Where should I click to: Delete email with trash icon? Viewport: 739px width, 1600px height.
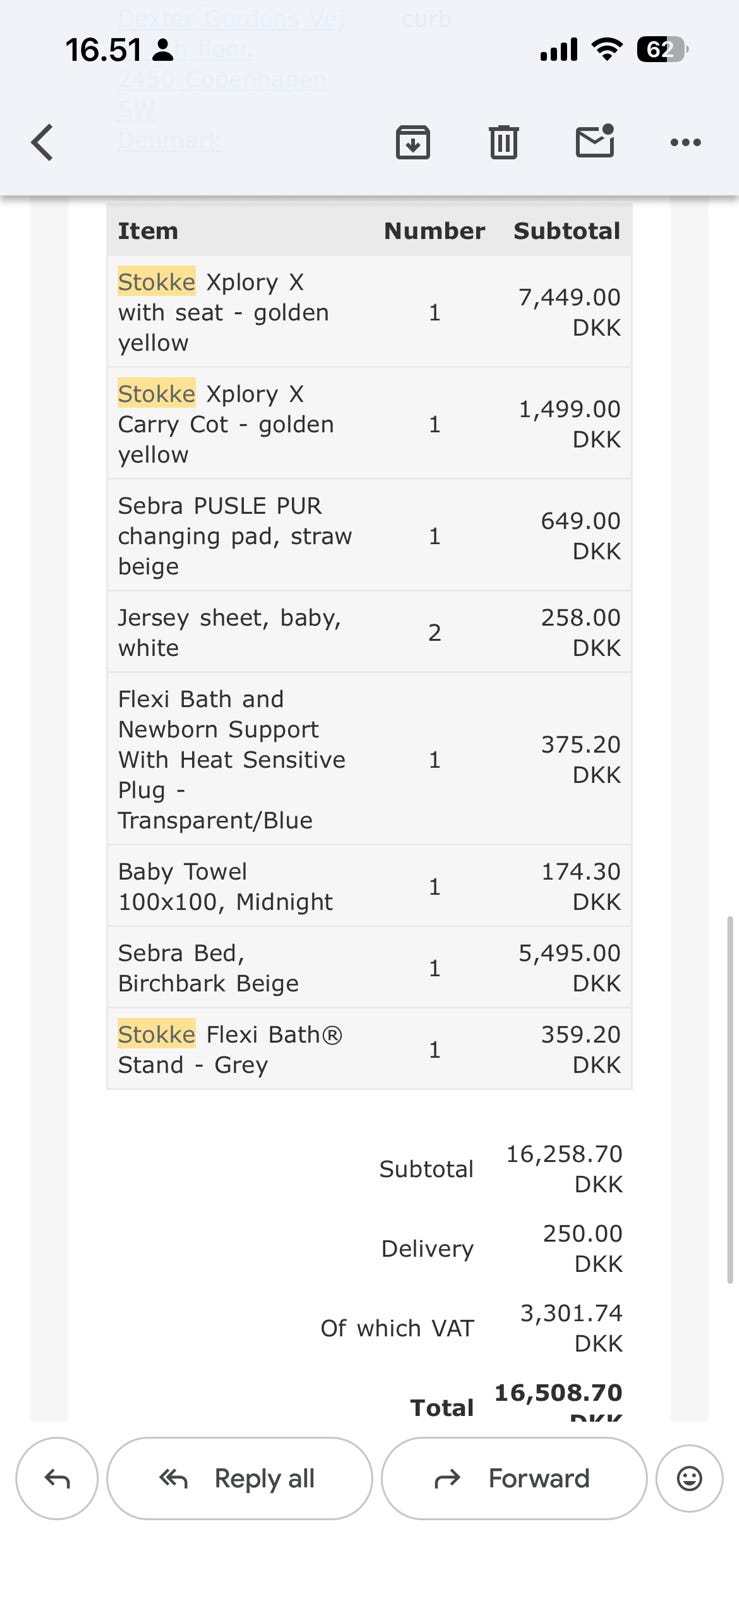[503, 143]
